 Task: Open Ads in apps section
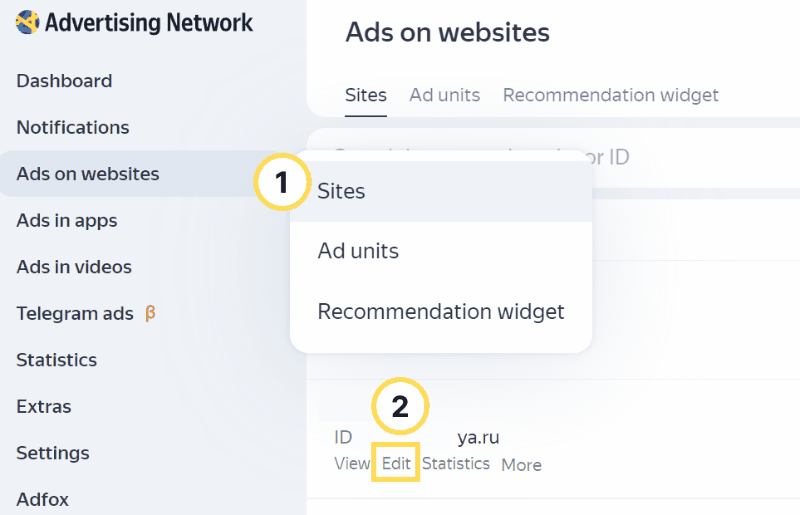(67, 220)
